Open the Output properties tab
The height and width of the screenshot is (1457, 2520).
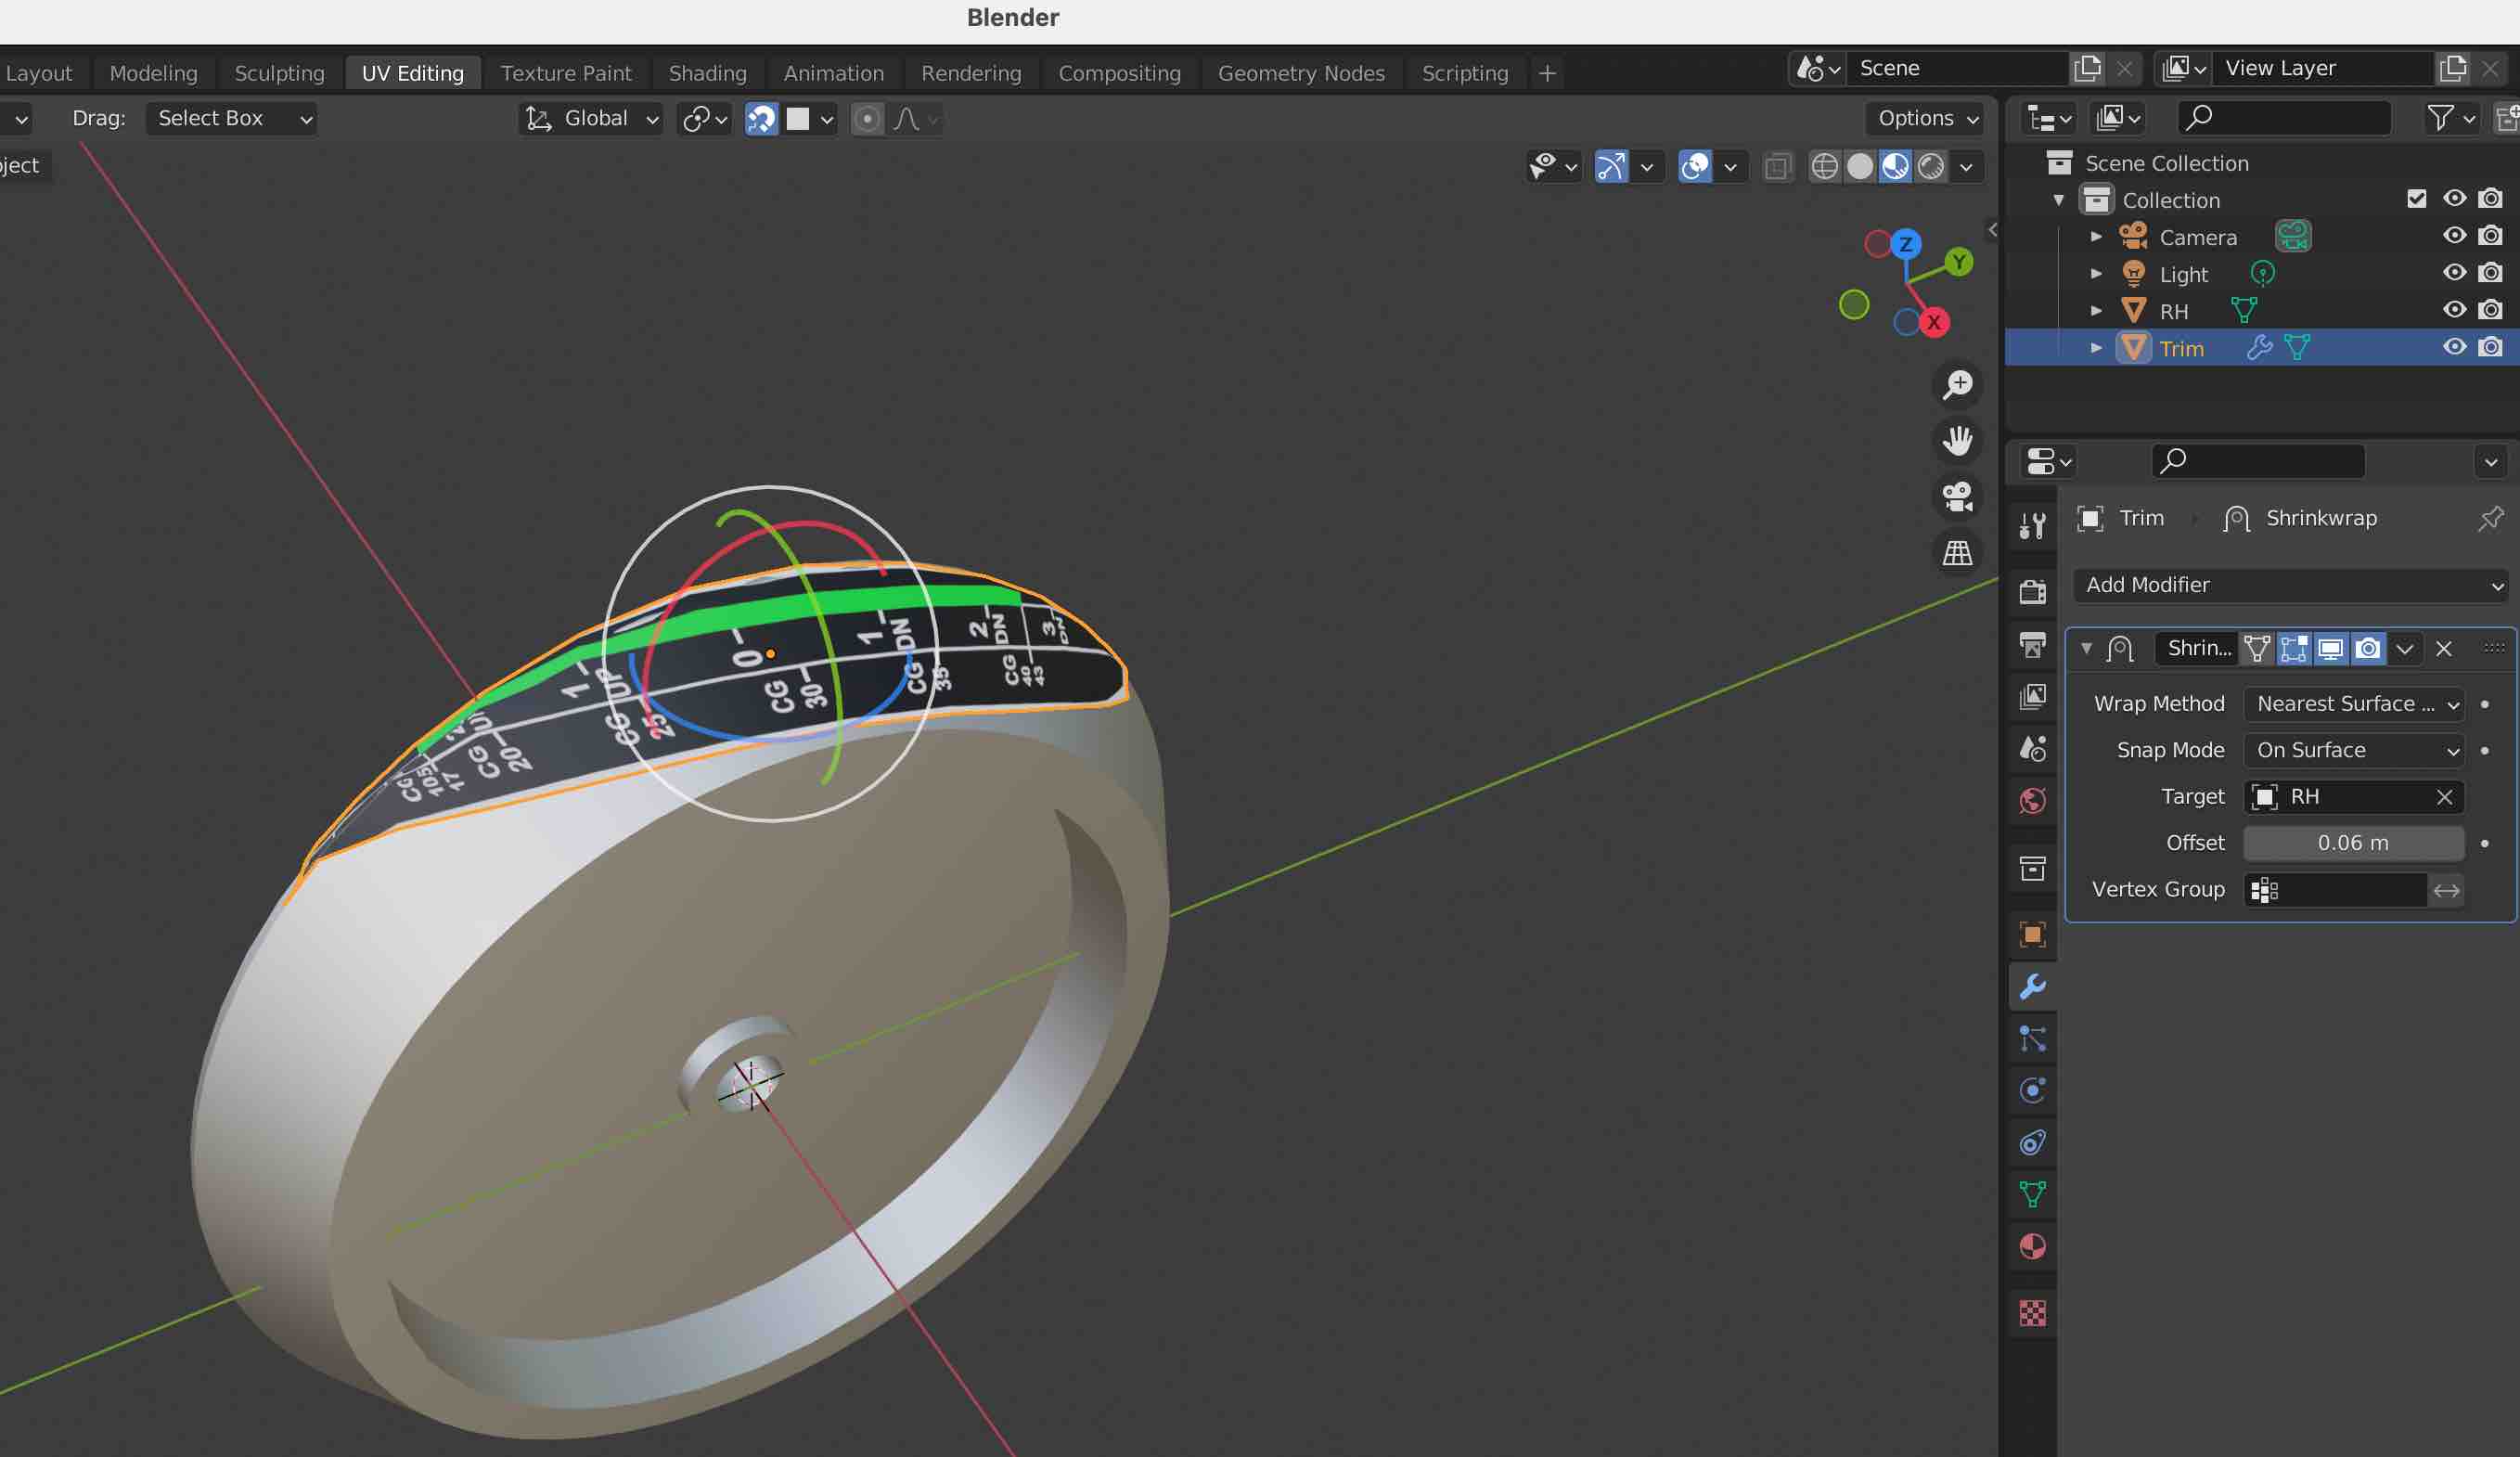(x=2031, y=644)
